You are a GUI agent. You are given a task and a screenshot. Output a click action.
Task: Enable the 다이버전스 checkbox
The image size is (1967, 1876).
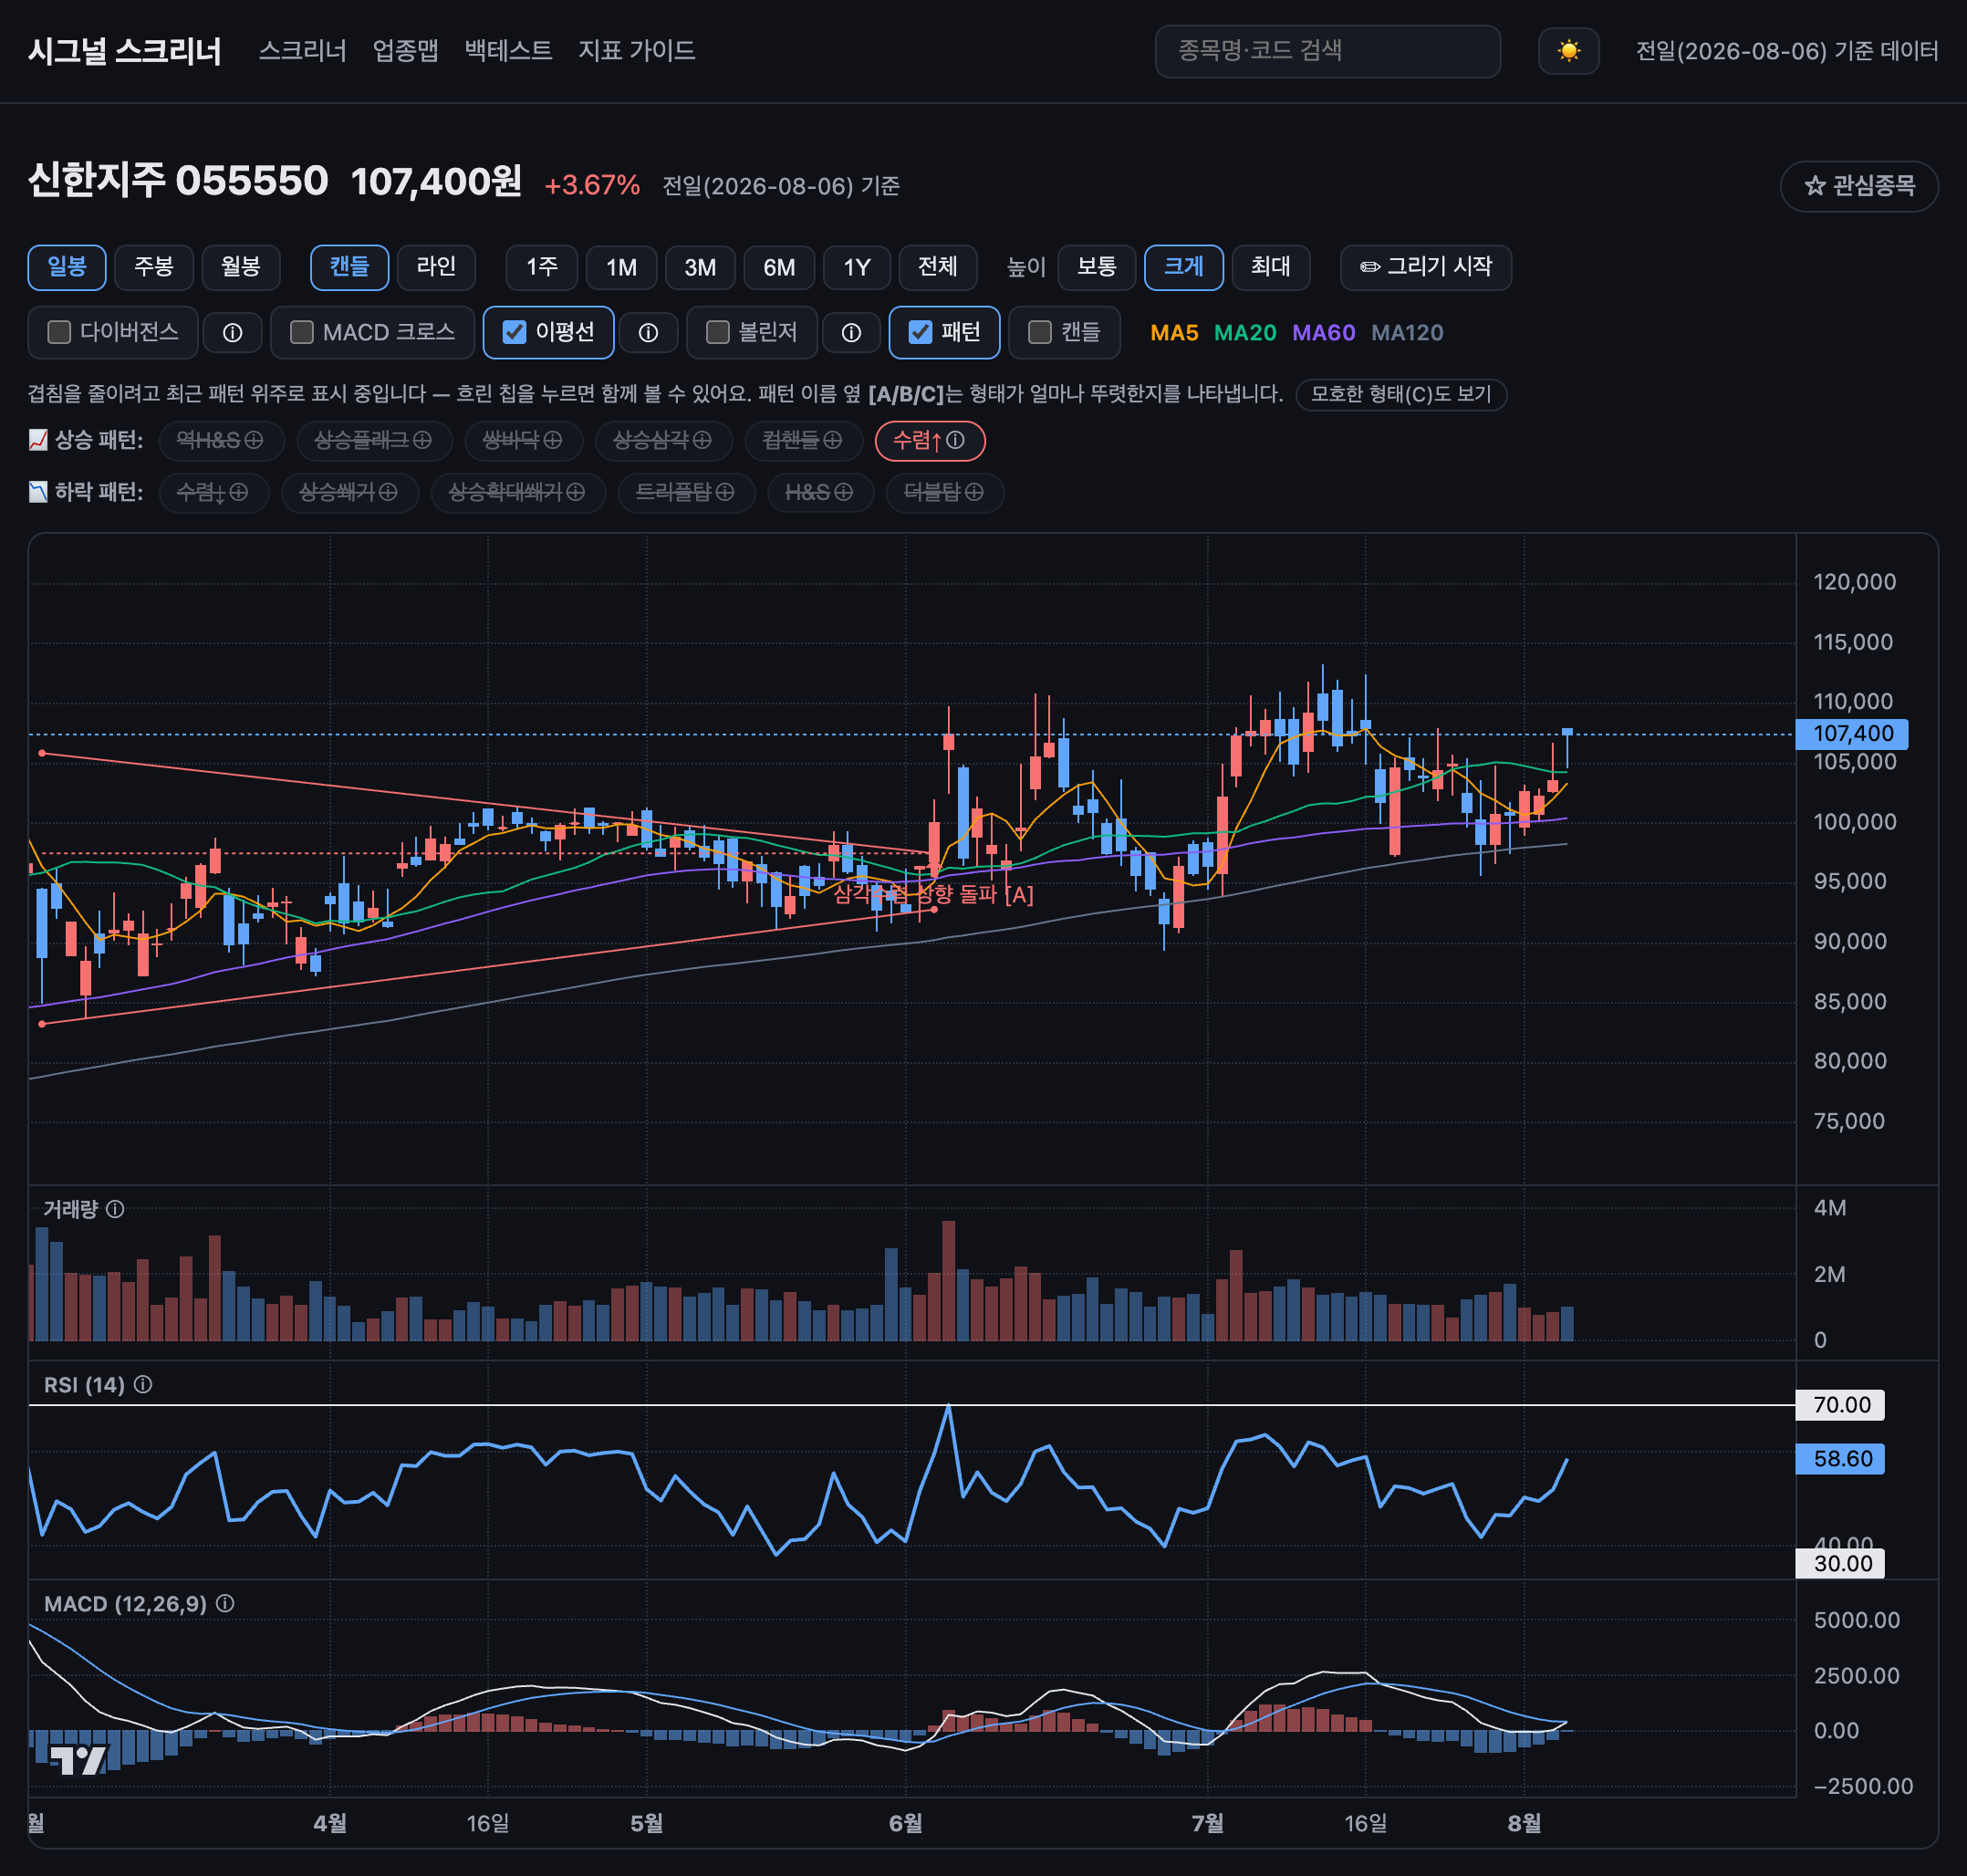click(x=59, y=332)
